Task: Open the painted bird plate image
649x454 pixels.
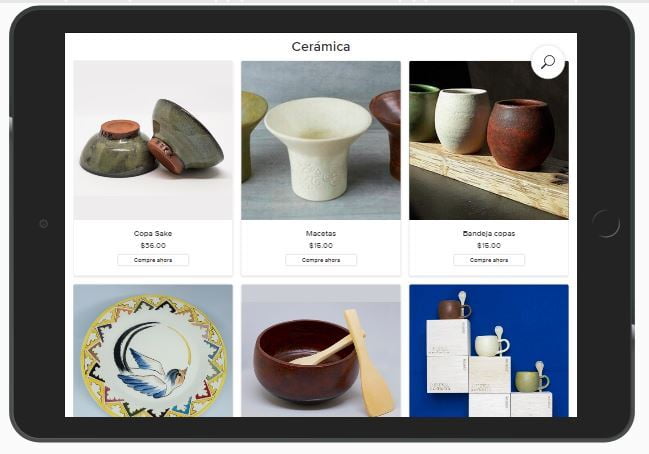Action: point(153,351)
